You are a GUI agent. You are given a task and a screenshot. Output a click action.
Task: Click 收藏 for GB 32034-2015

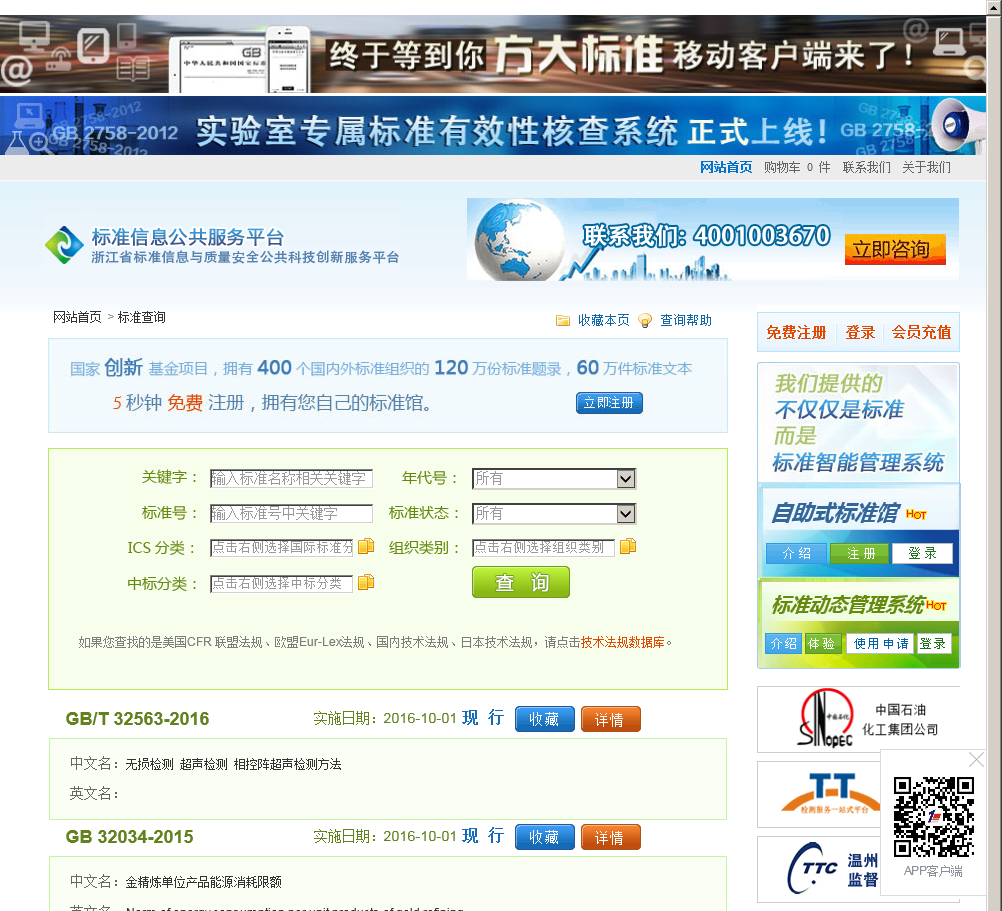click(x=544, y=837)
